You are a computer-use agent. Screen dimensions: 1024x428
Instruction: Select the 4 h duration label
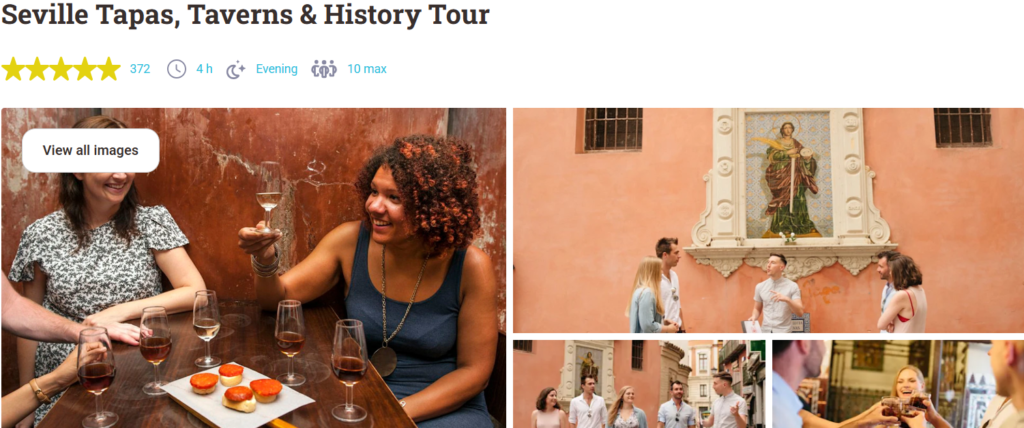tap(204, 69)
